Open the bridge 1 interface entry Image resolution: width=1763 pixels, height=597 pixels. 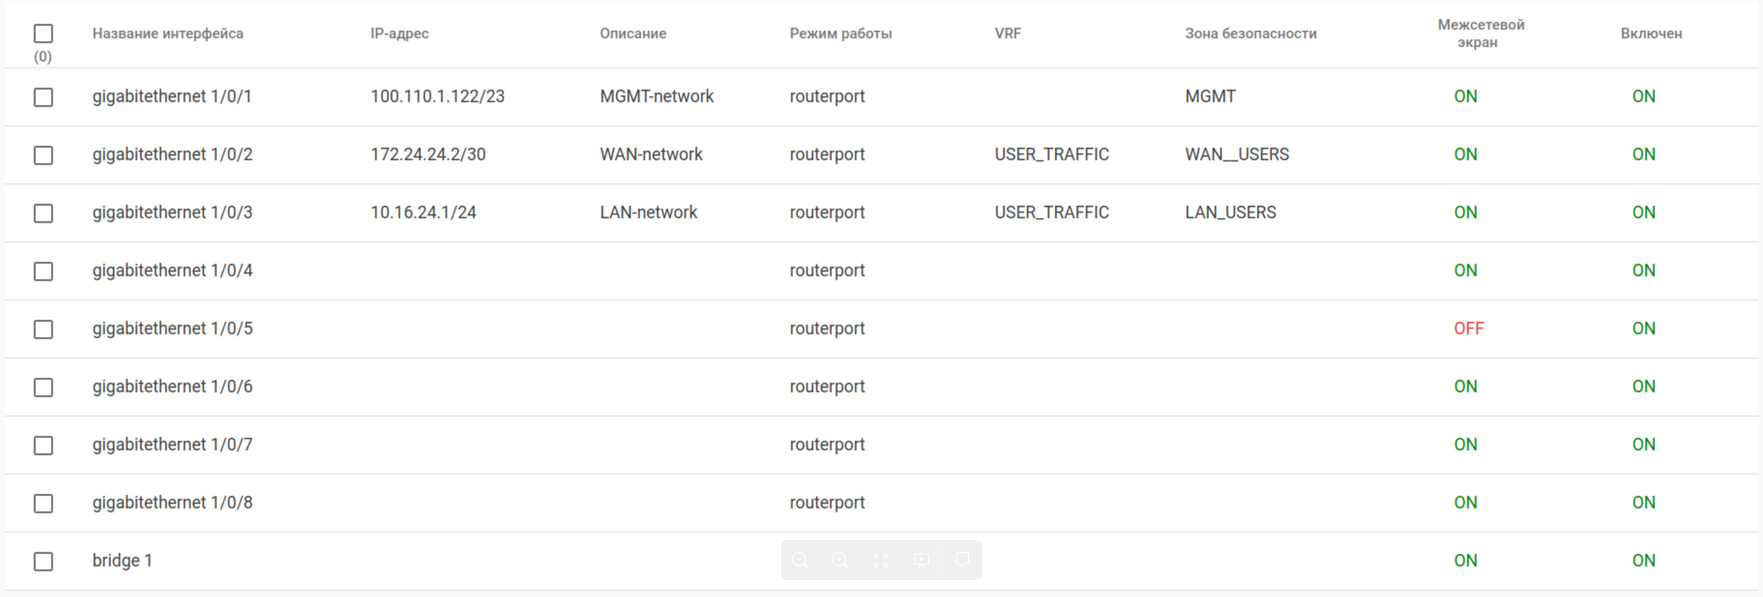(x=122, y=561)
